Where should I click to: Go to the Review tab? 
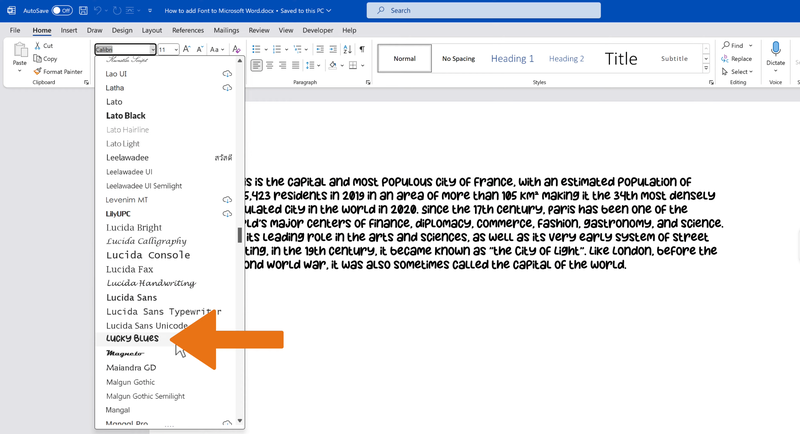click(x=259, y=30)
